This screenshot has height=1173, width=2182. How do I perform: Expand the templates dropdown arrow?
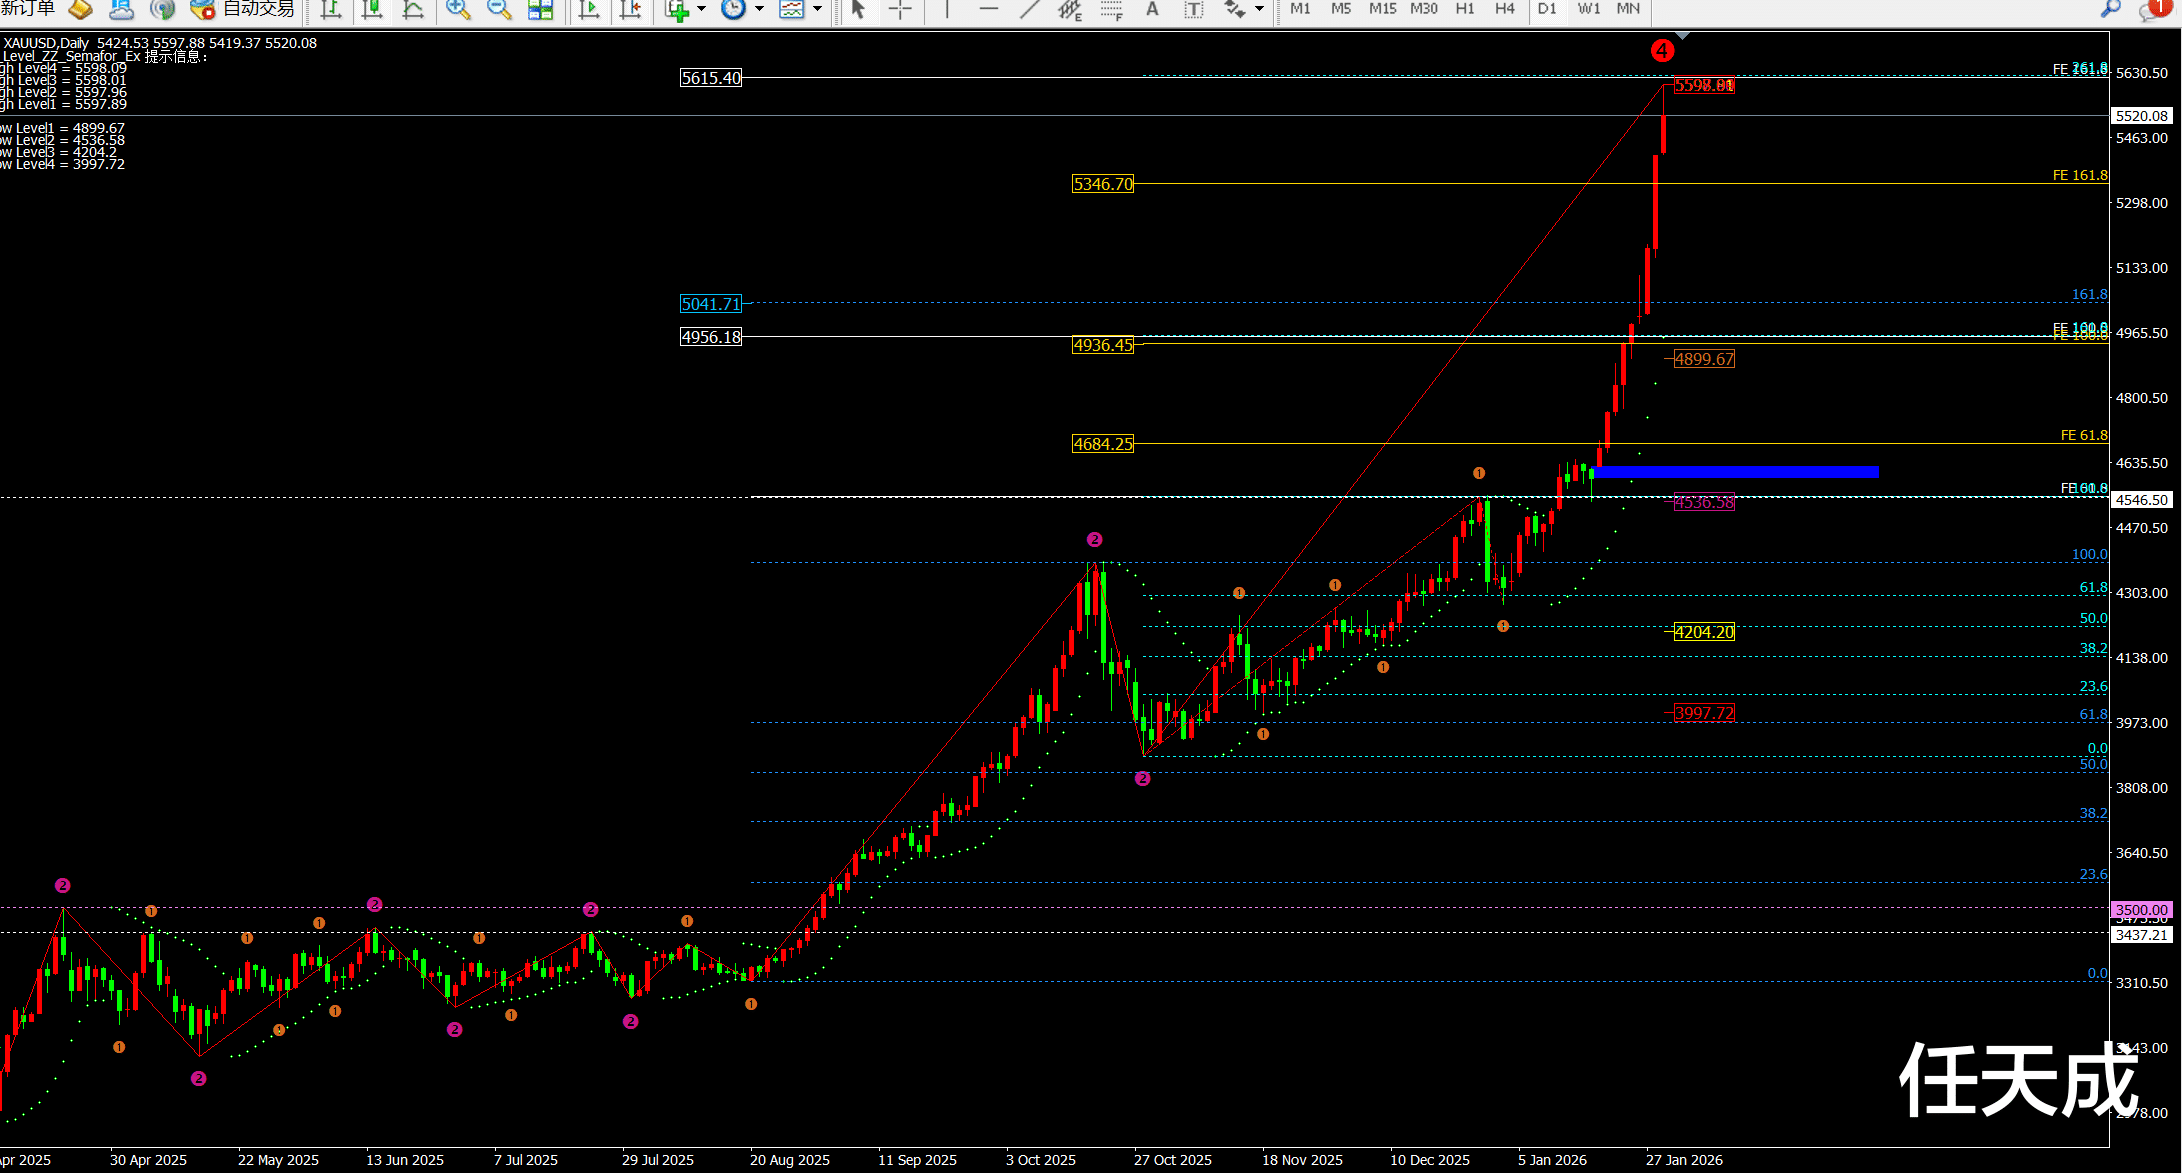point(818,9)
